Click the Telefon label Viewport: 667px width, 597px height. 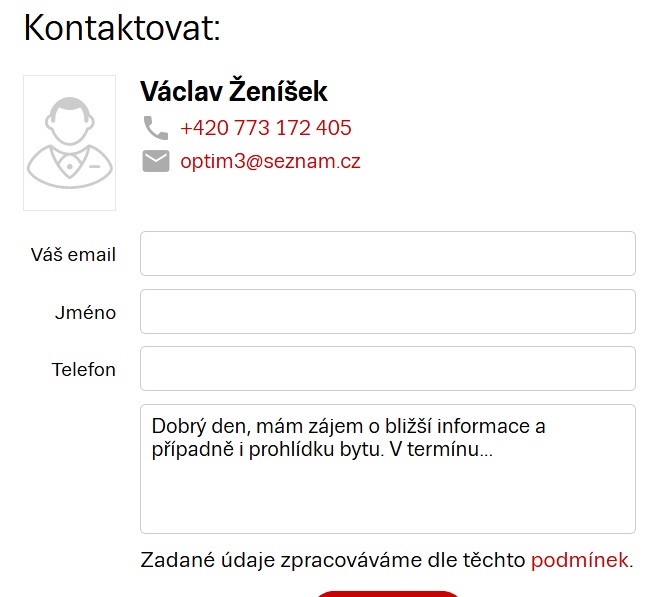[x=83, y=369]
